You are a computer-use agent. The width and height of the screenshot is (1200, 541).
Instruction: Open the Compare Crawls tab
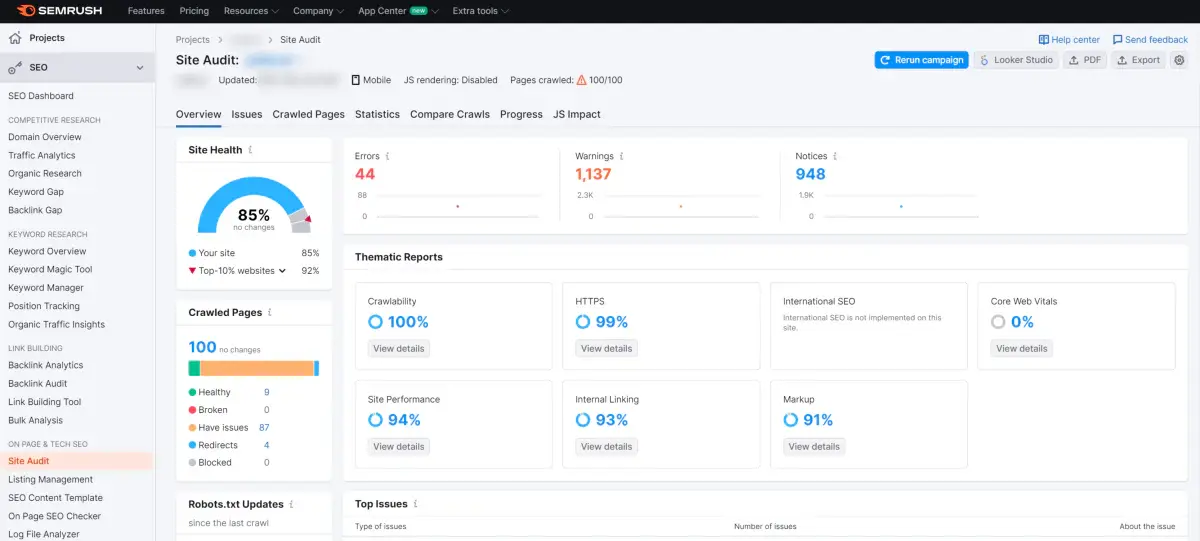click(x=450, y=114)
